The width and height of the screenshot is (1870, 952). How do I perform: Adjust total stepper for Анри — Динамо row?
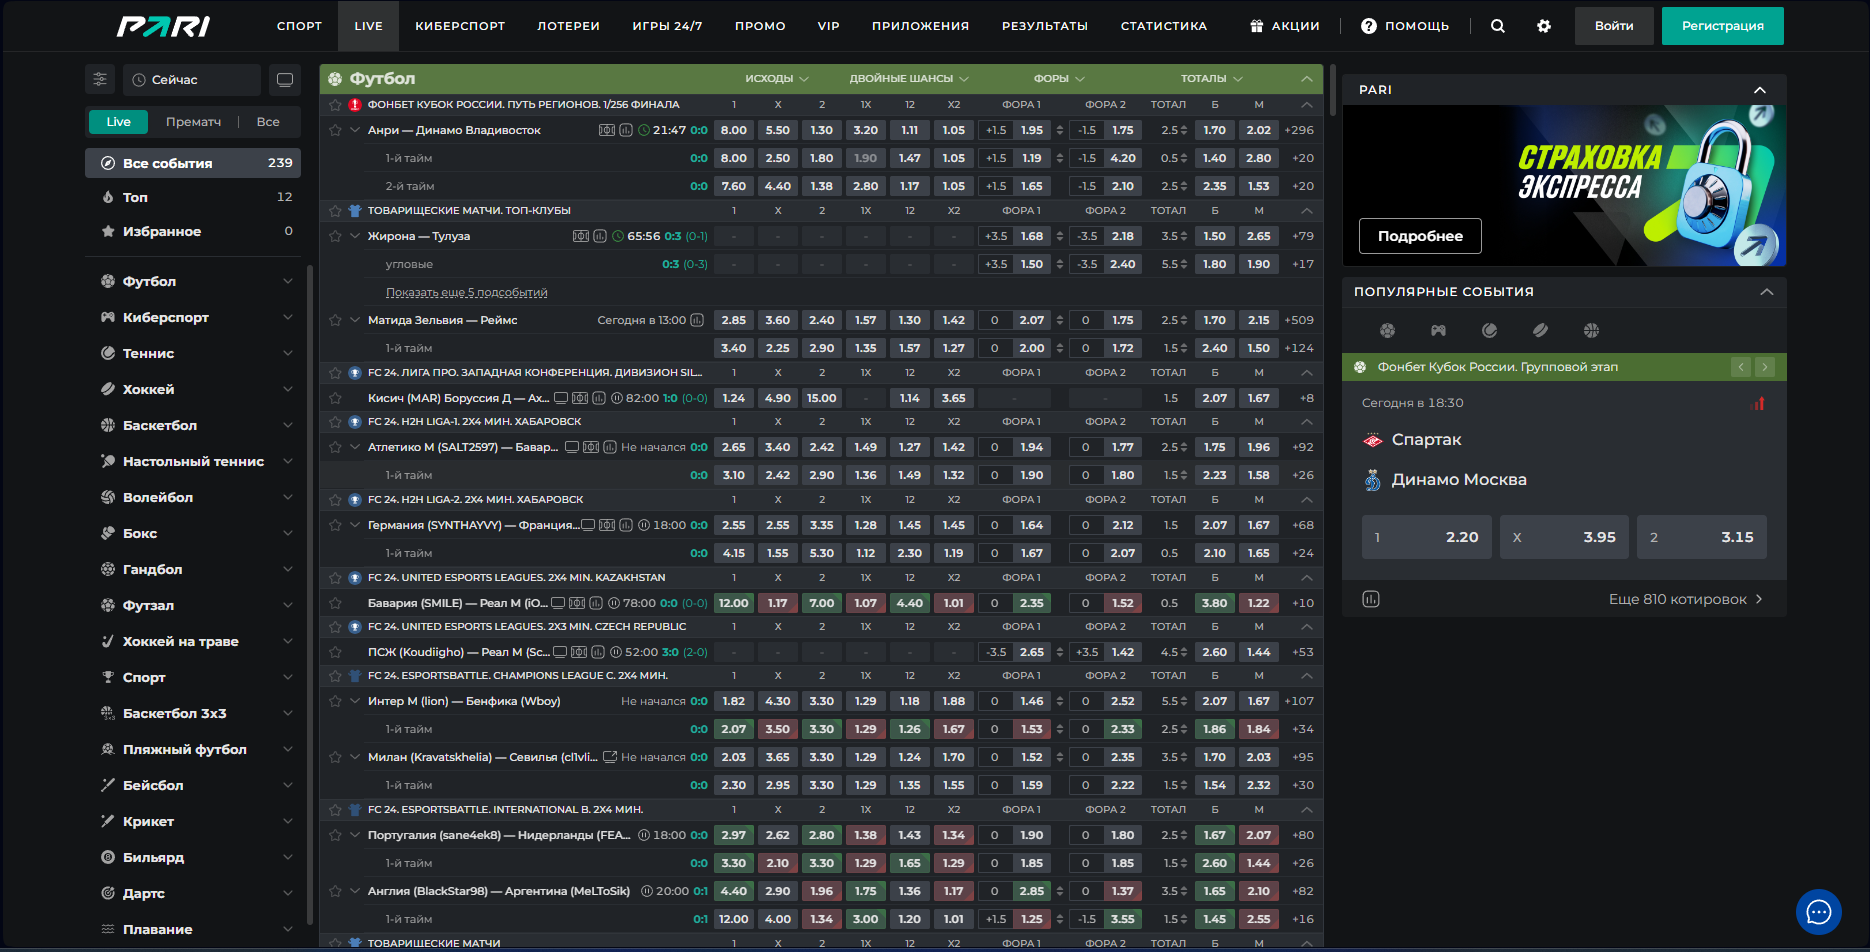point(1183,130)
